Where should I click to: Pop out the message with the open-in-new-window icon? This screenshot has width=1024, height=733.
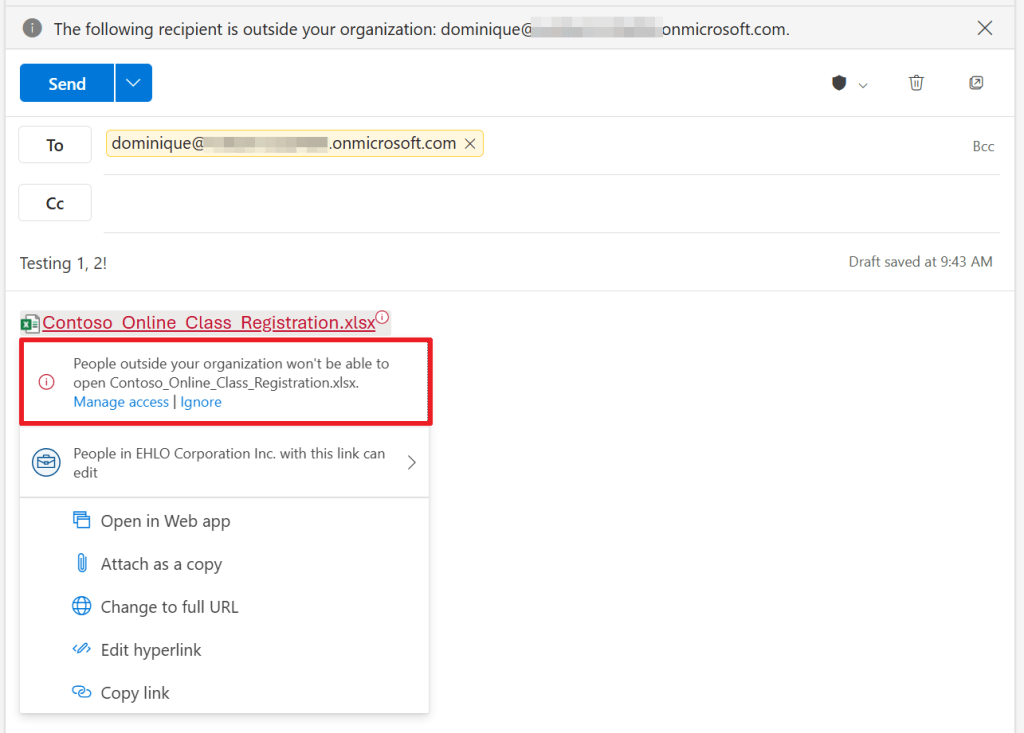[x=976, y=83]
